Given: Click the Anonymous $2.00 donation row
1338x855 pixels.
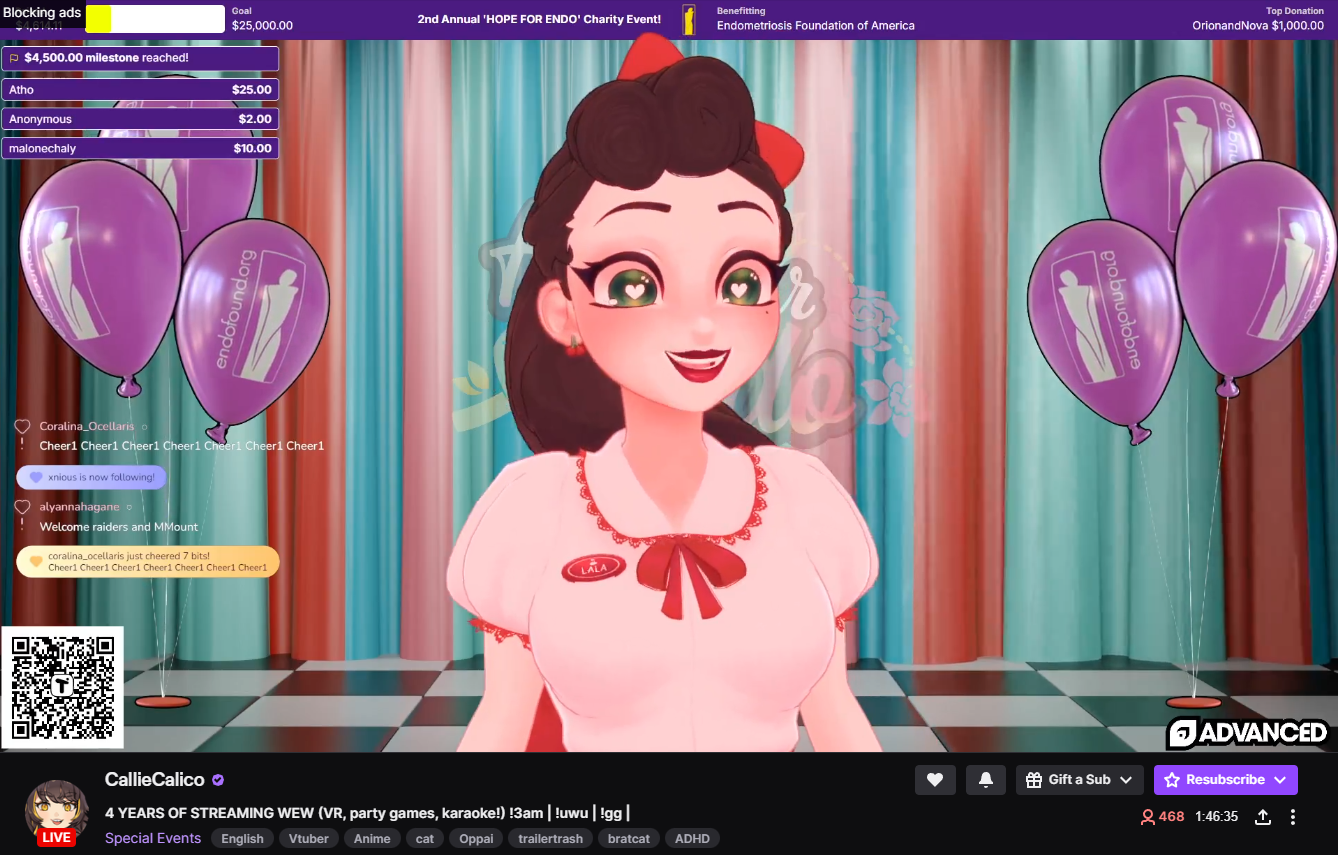Looking at the screenshot, I should (x=140, y=119).
